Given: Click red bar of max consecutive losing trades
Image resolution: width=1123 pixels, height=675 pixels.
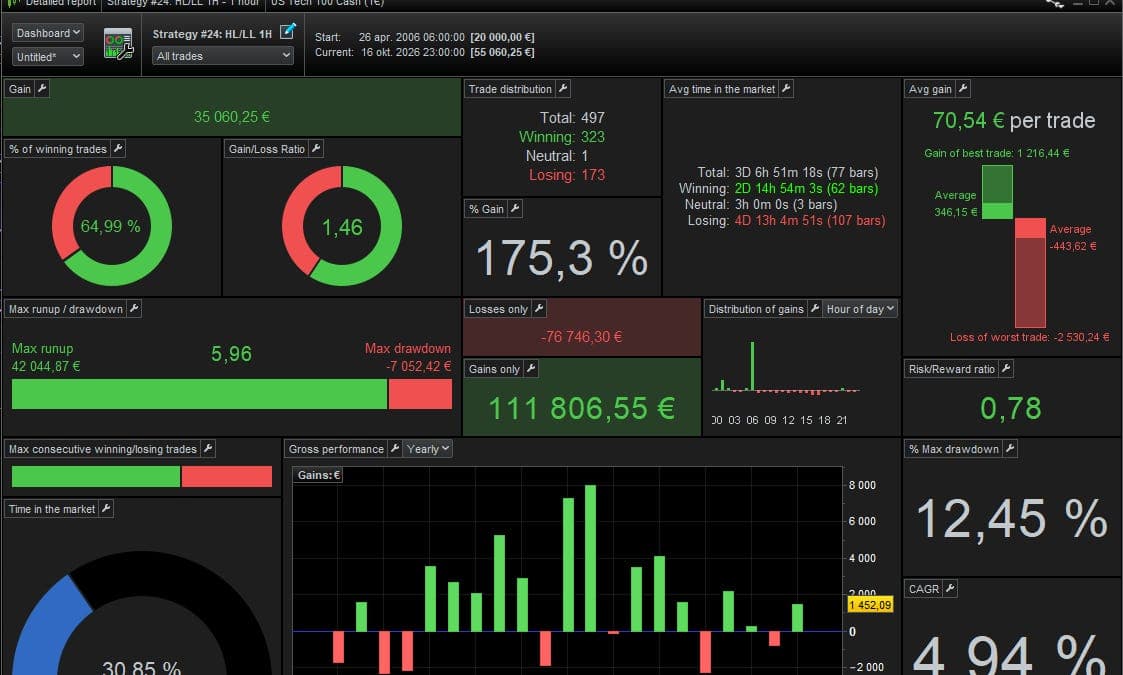Looking at the screenshot, I should pyautogui.click(x=227, y=477).
